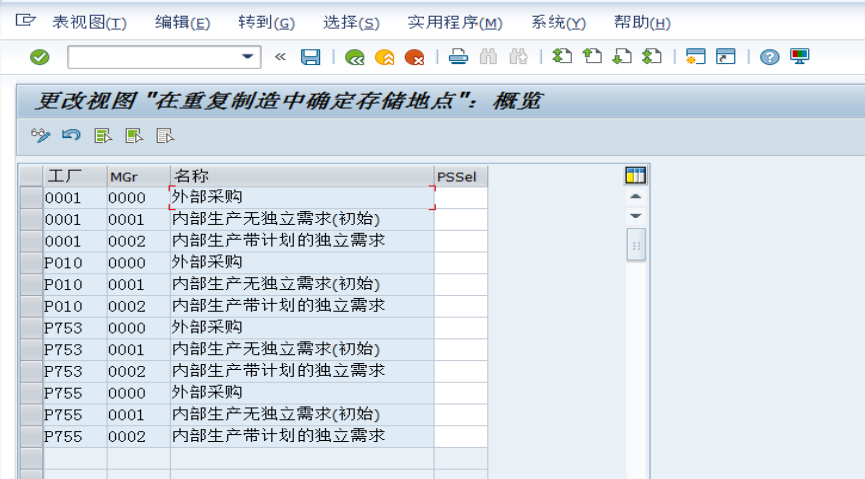Click the Select All entries icon
The image size is (865, 479).
coord(103,135)
